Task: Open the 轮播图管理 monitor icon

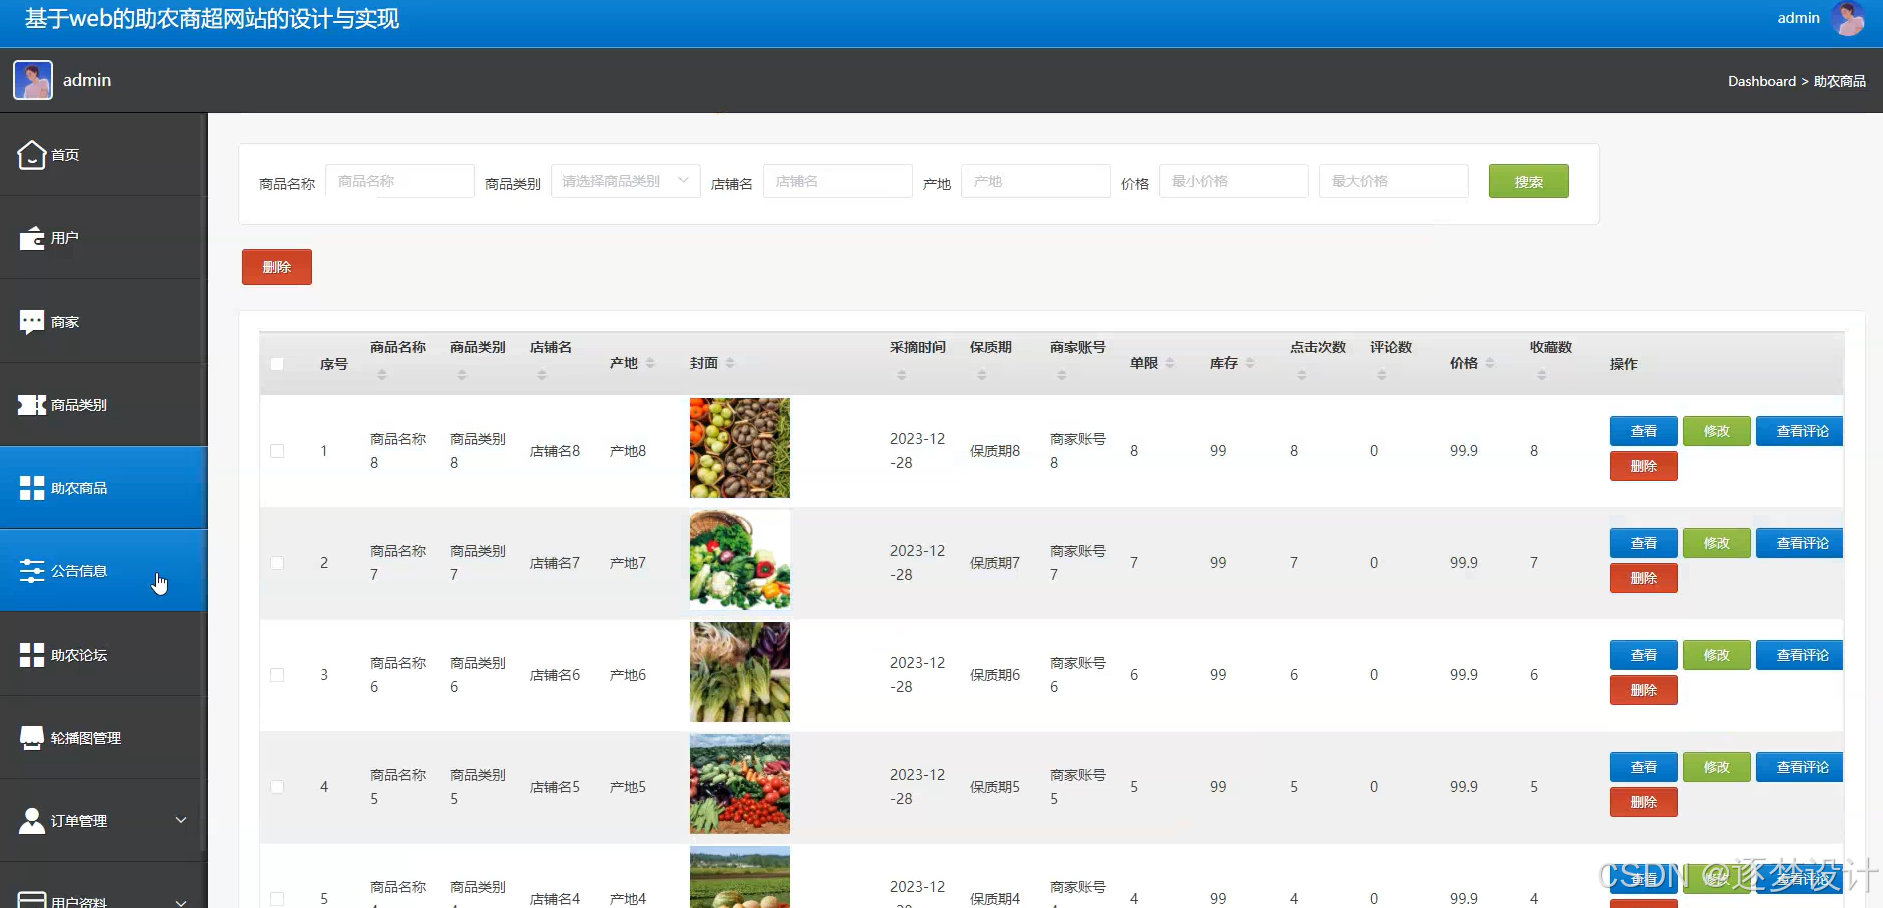Action: point(32,738)
